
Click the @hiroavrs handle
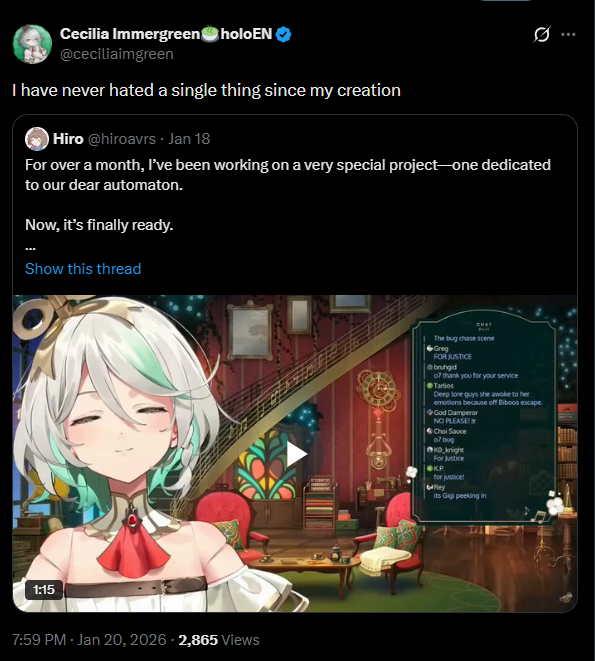click(122, 139)
